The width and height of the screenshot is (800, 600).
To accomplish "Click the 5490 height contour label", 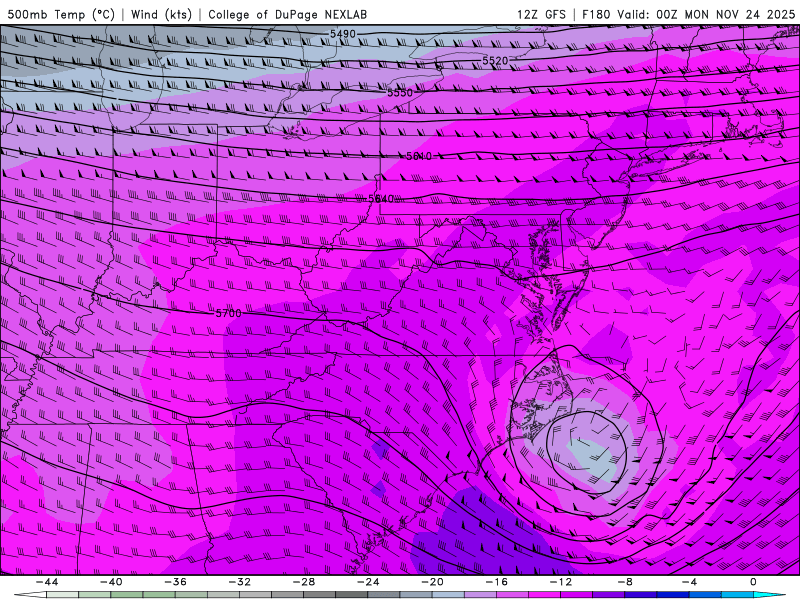I will (x=342, y=34).
